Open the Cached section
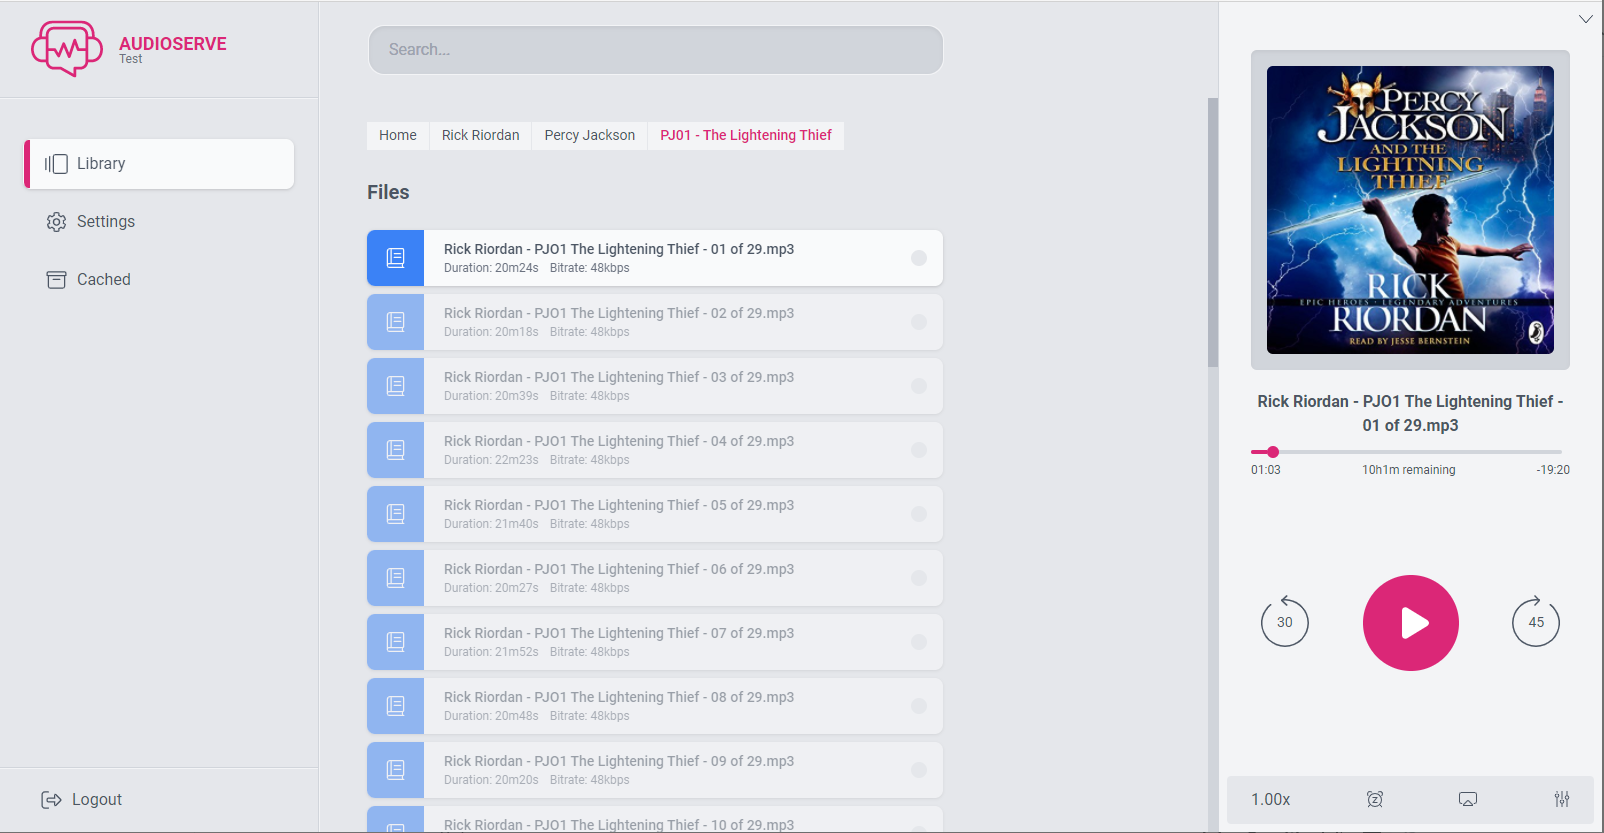 click(x=88, y=280)
